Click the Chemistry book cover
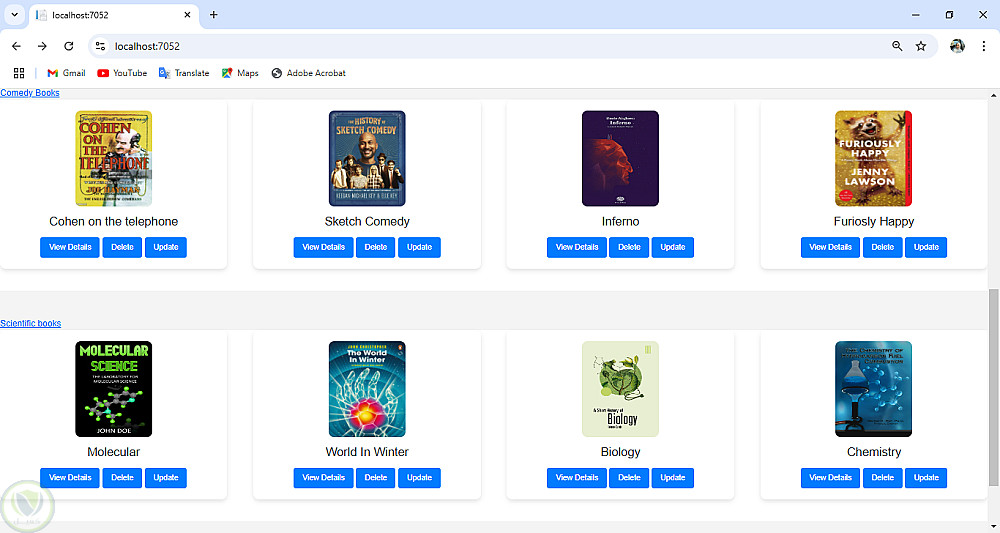Viewport: 1000px width, 533px height. [x=874, y=389]
